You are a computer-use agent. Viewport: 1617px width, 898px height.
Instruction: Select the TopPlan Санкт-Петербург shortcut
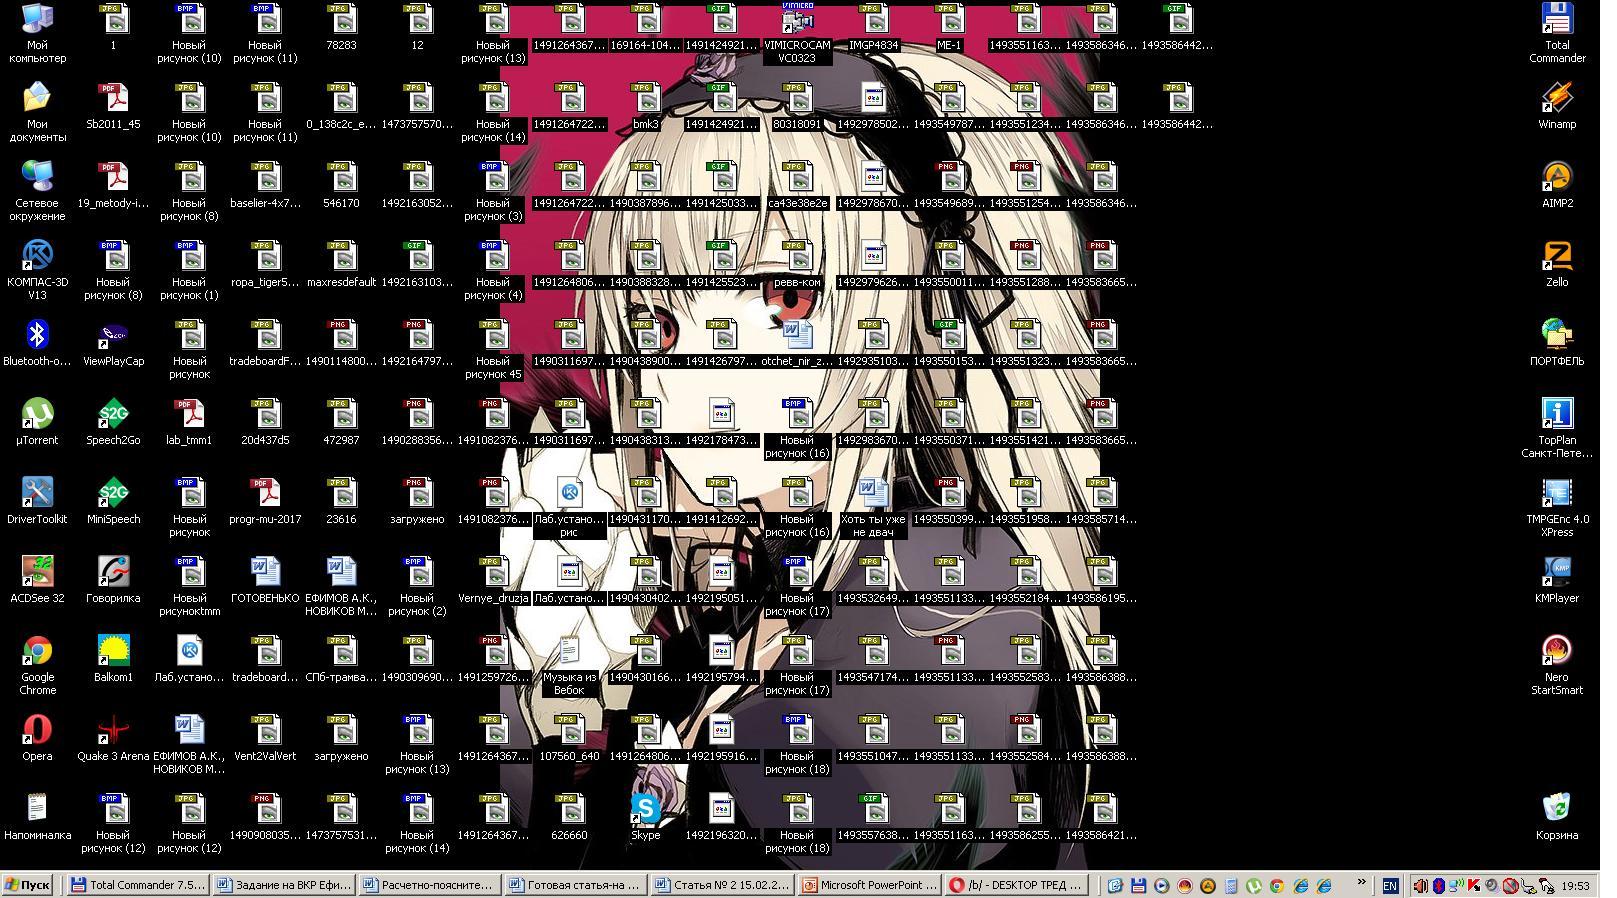[1557, 428]
